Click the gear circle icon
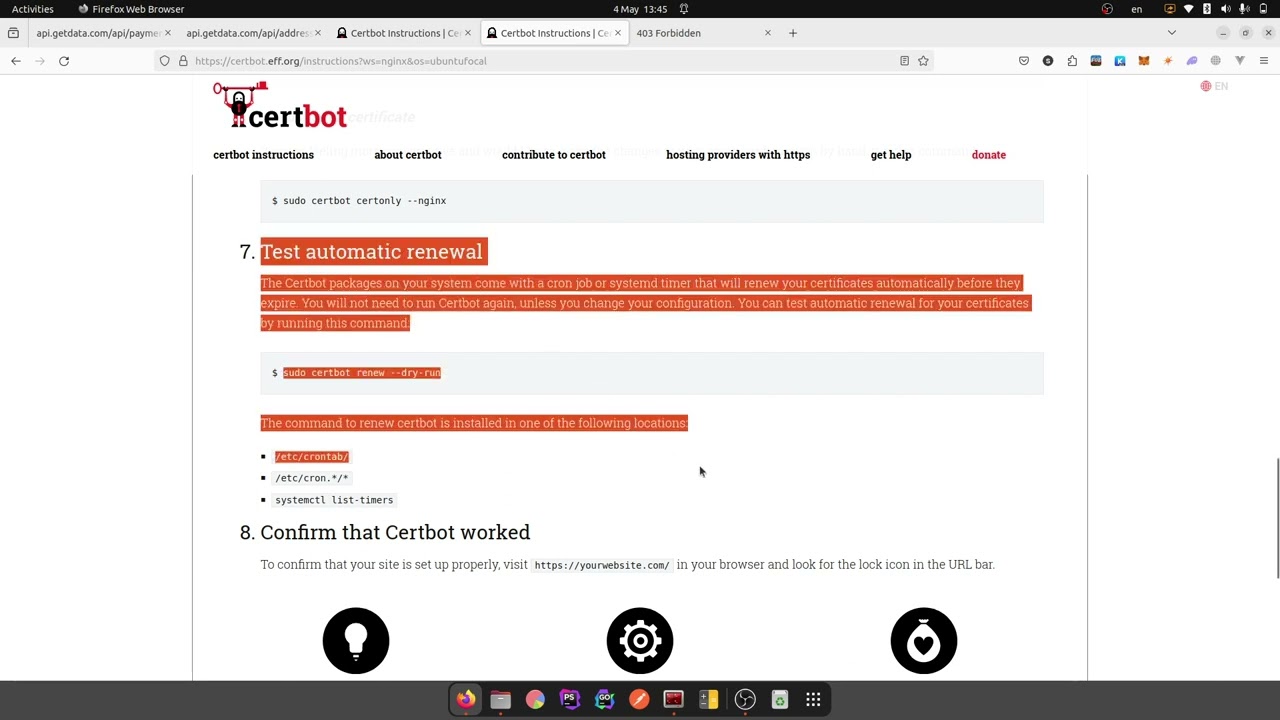 640,641
